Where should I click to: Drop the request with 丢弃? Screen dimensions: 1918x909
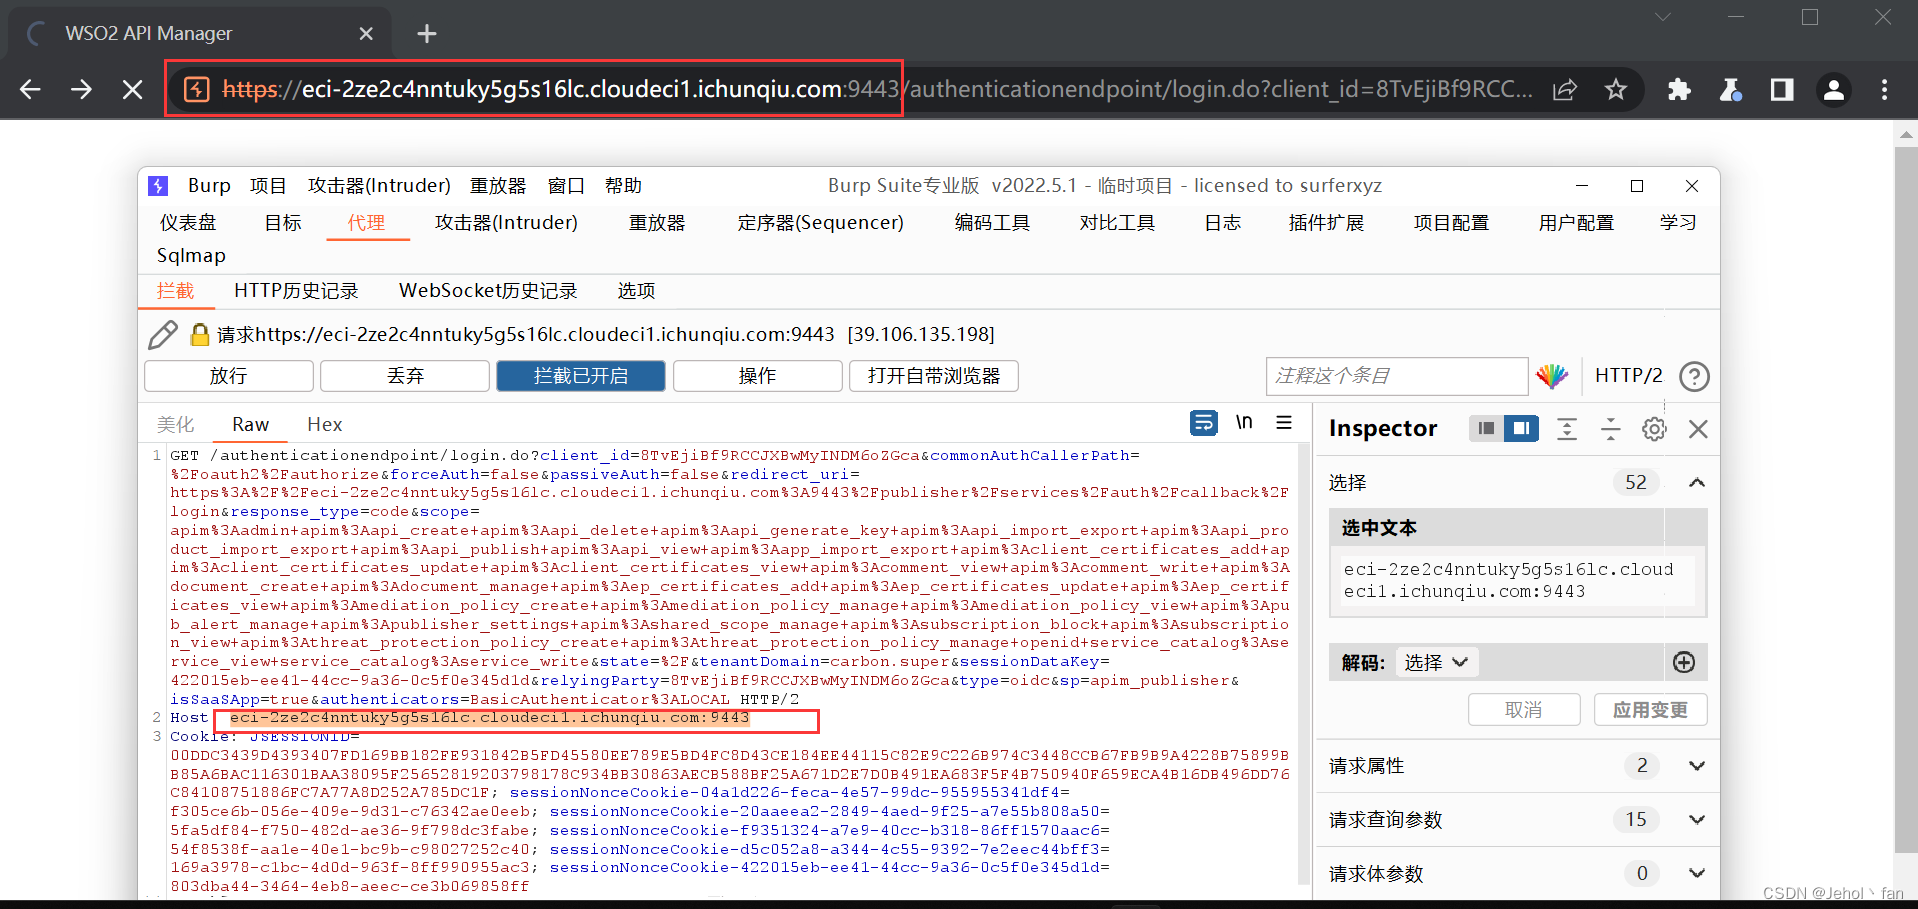pos(405,376)
